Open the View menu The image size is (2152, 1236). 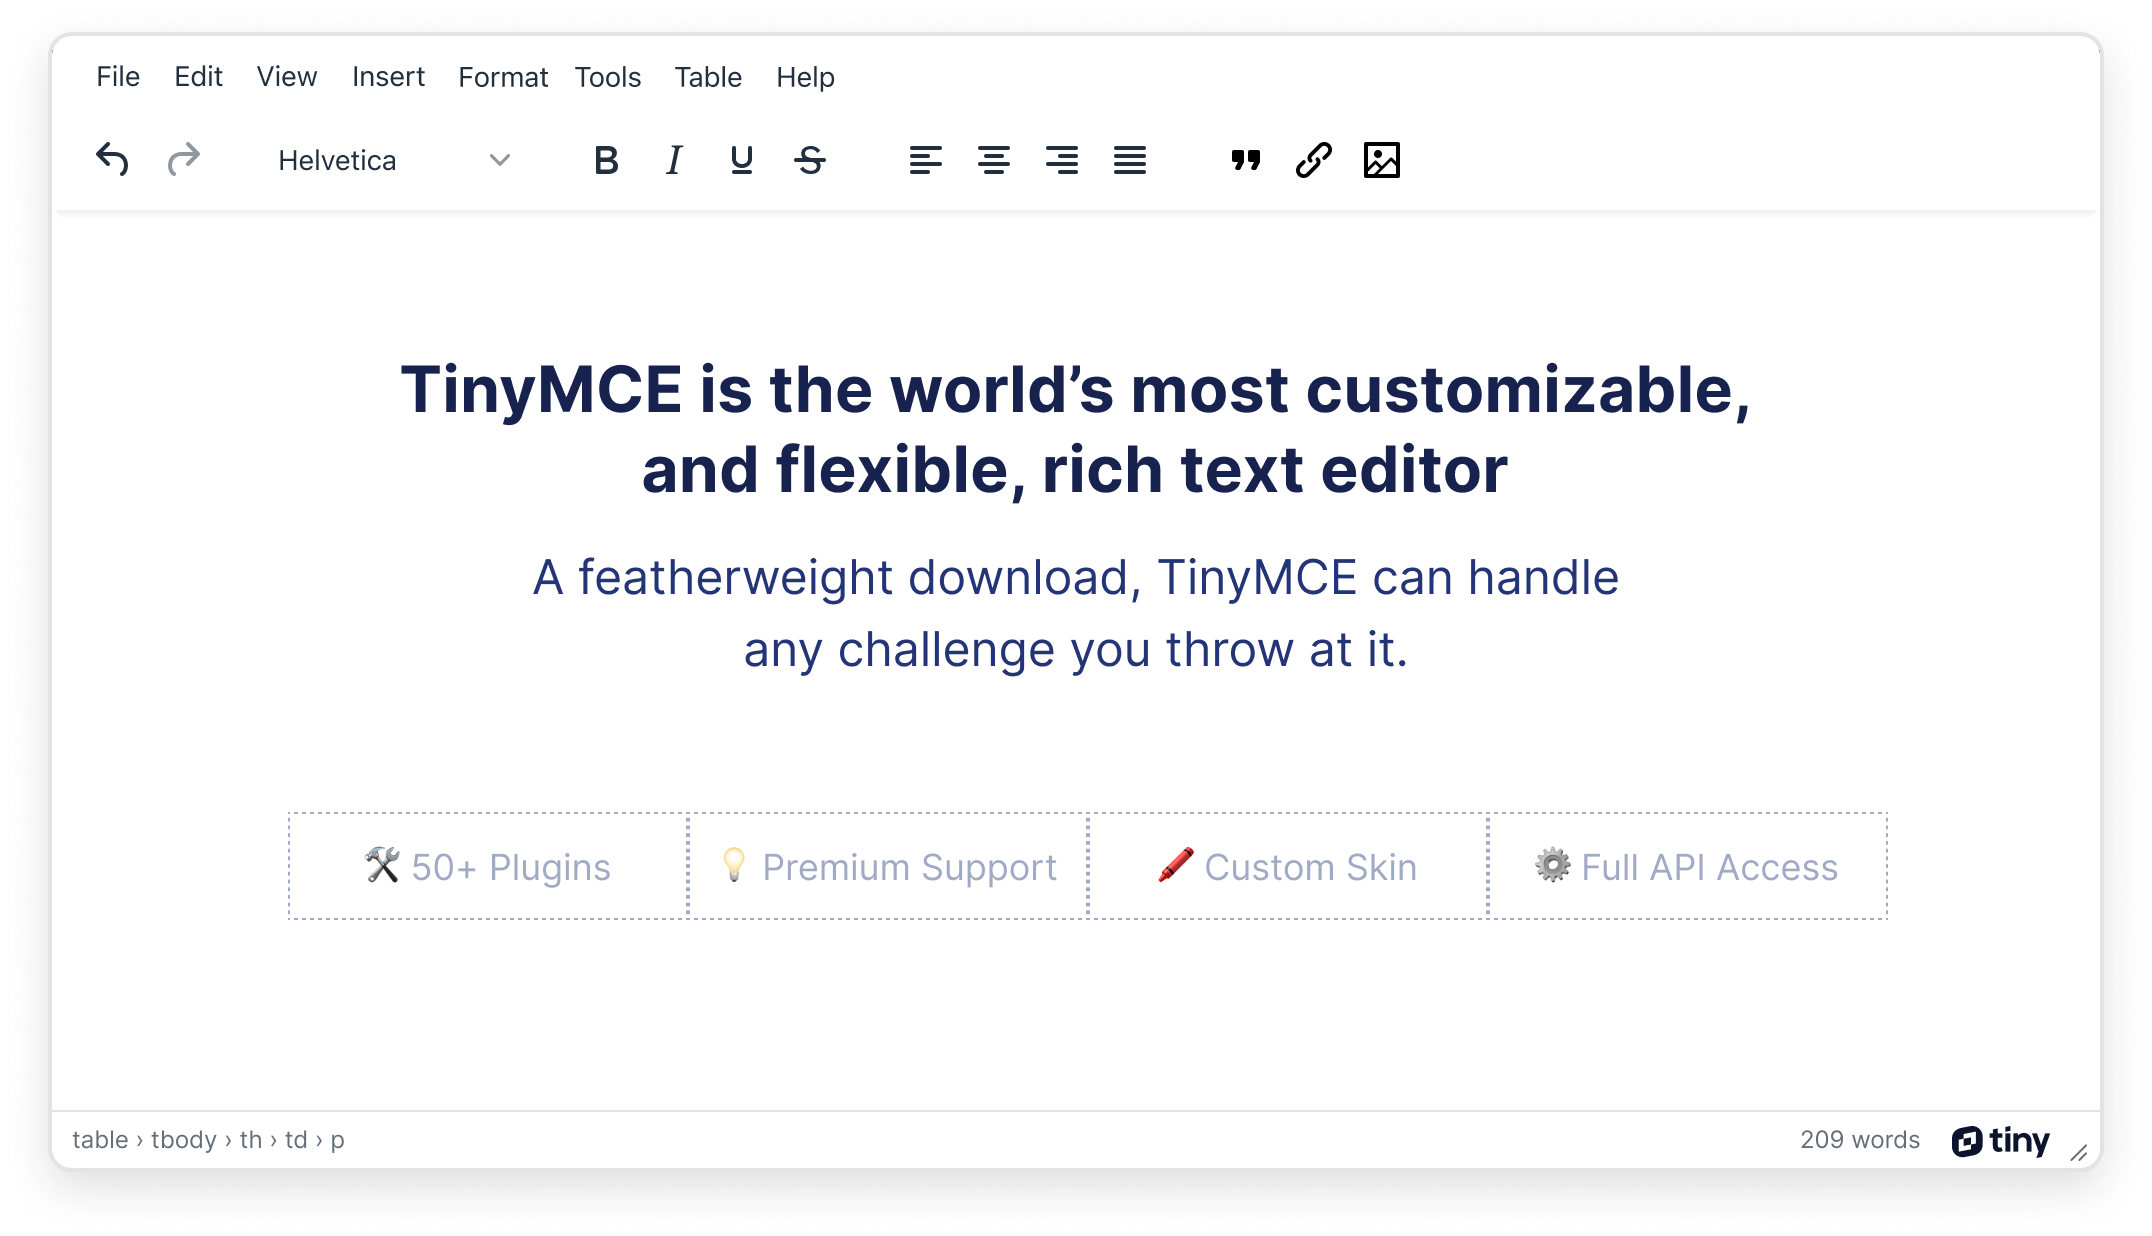pyautogui.click(x=287, y=77)
